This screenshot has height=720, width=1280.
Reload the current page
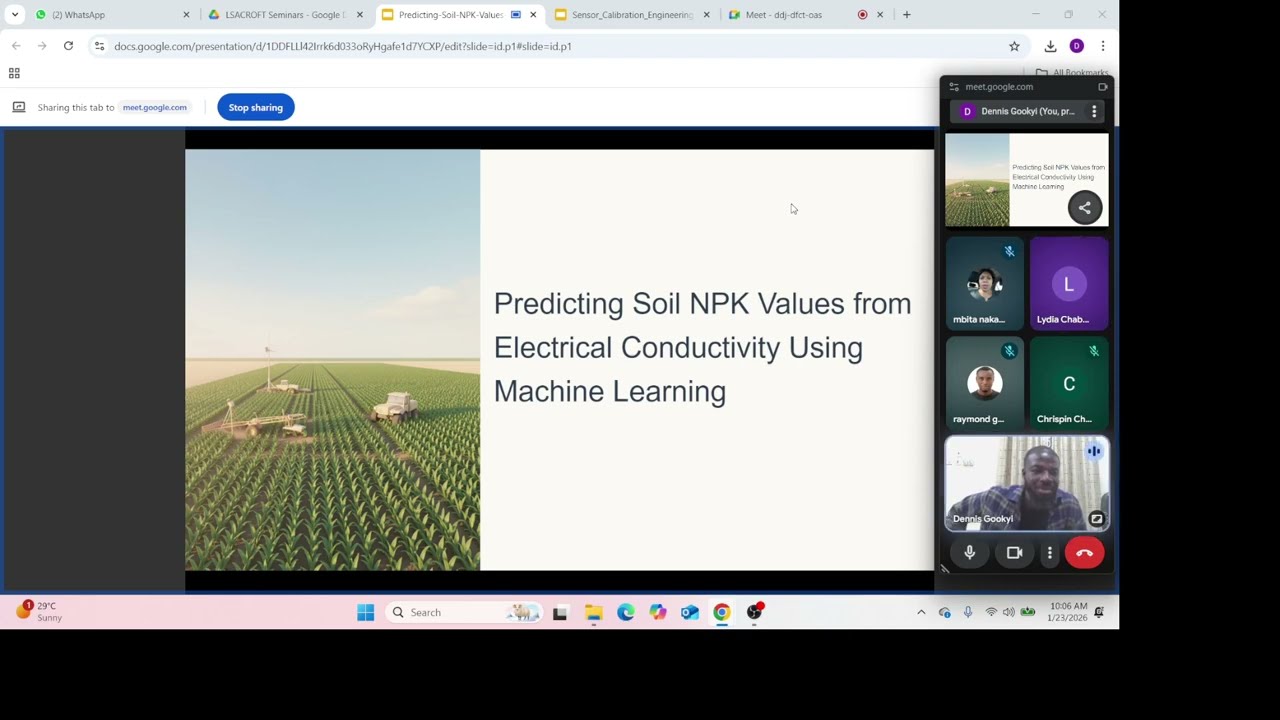[68, 46]
